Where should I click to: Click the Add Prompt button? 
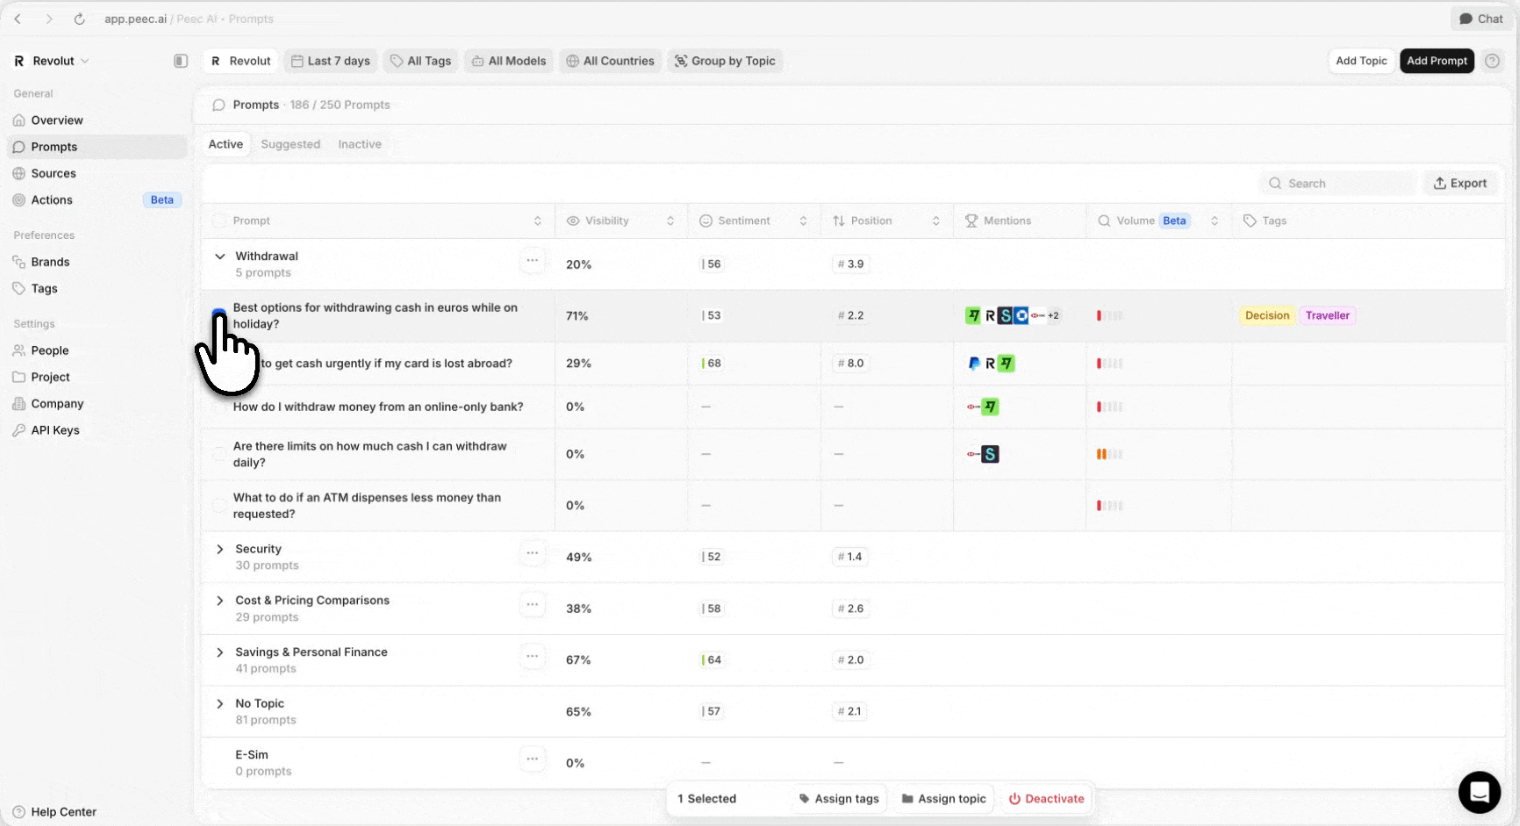coord(1436,61)
